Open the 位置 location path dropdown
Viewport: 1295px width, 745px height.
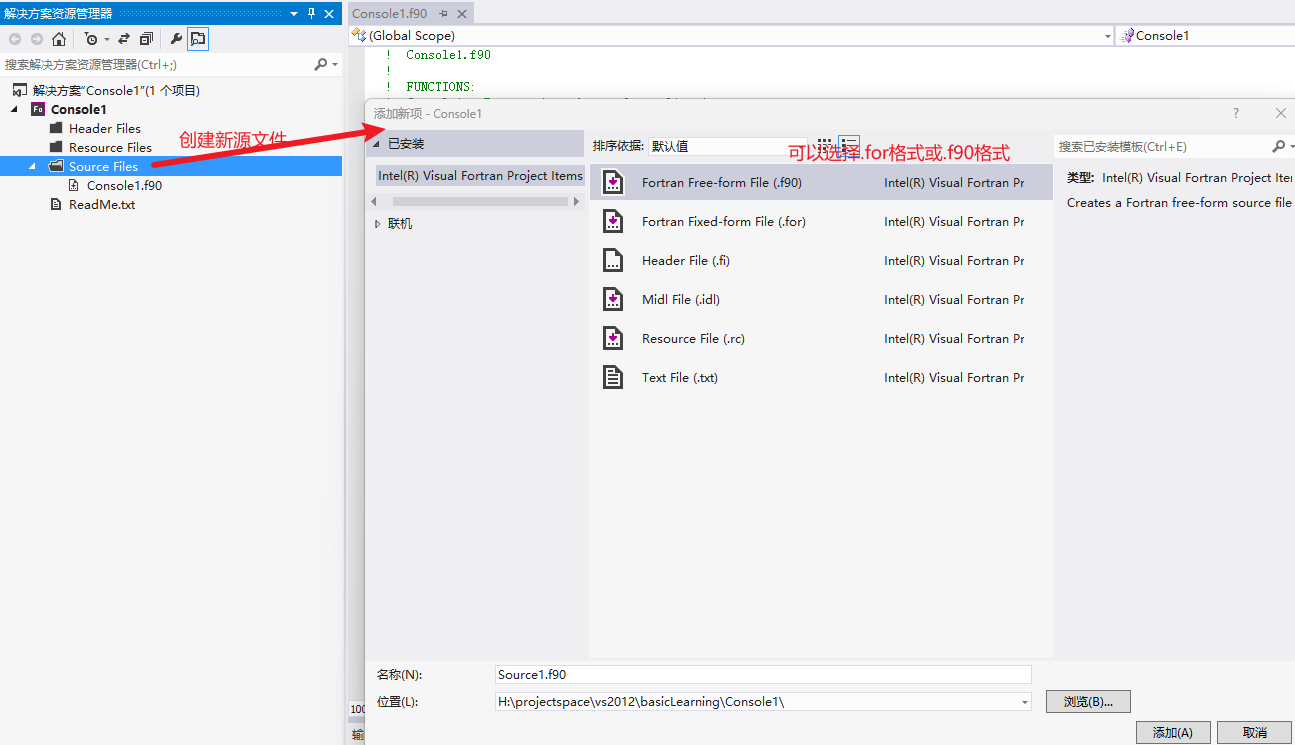pyautogui.click(x=1025, y=702)
